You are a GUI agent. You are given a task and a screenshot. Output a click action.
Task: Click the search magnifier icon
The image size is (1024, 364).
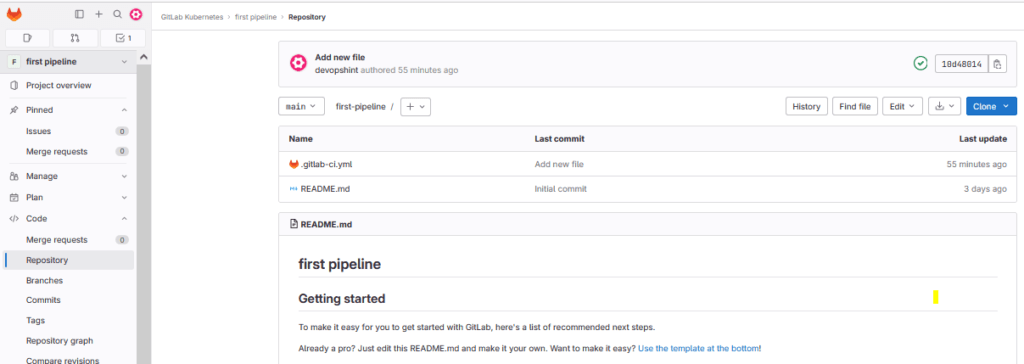(117, 14)
